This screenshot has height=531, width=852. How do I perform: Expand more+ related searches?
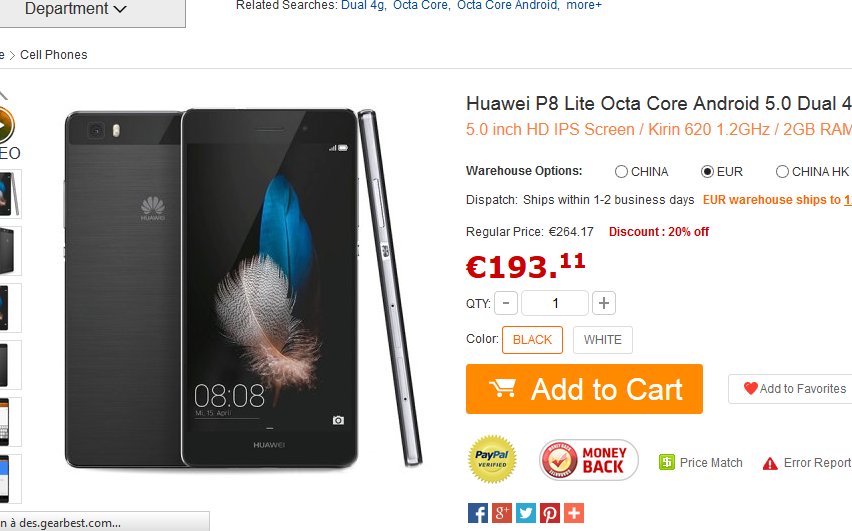[x=584, y=5]
